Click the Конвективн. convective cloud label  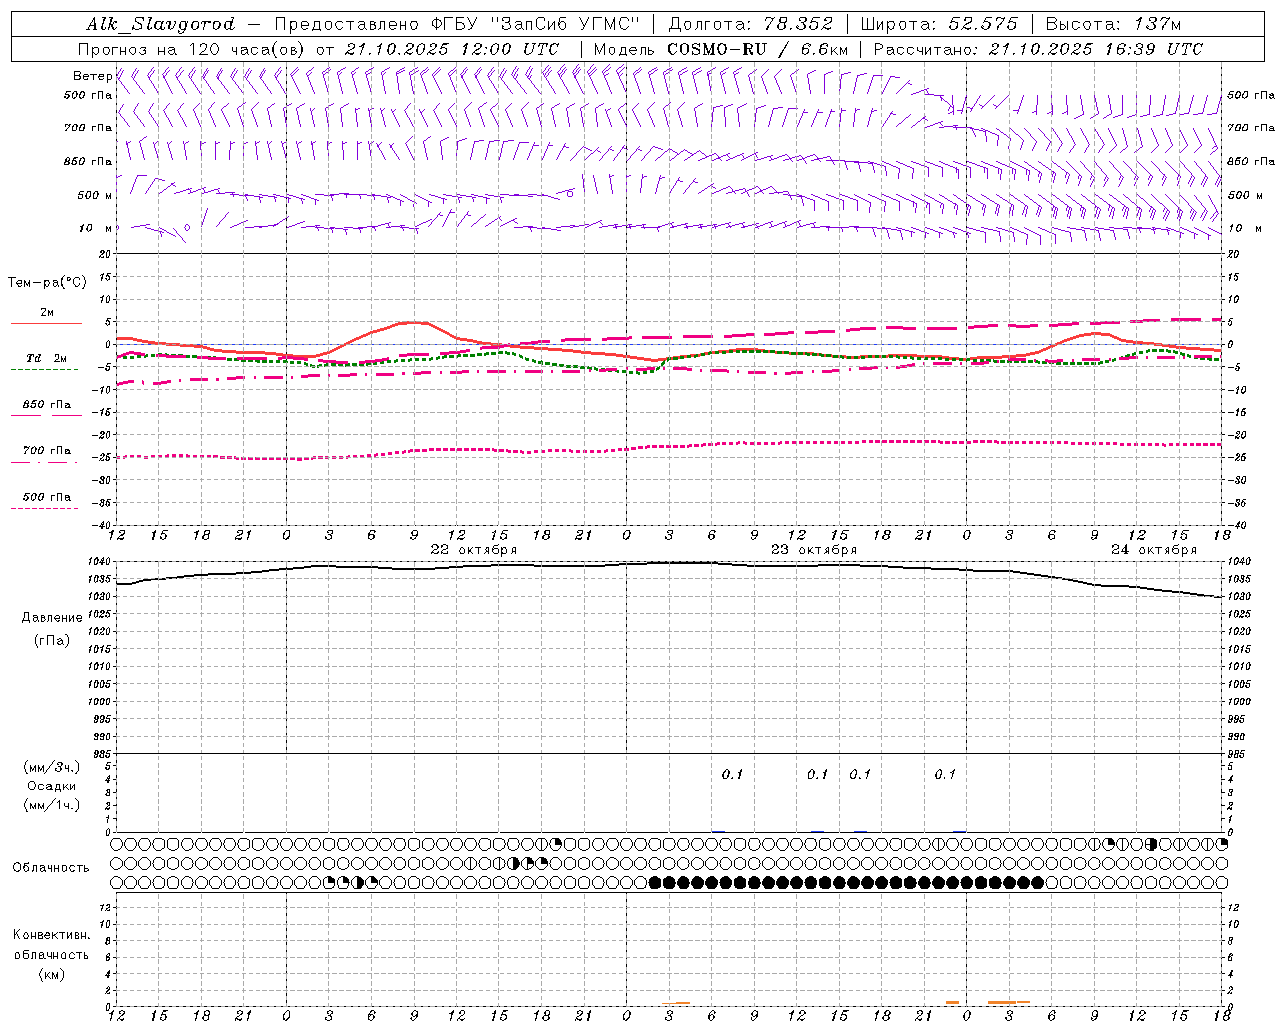tap(52, 935)
